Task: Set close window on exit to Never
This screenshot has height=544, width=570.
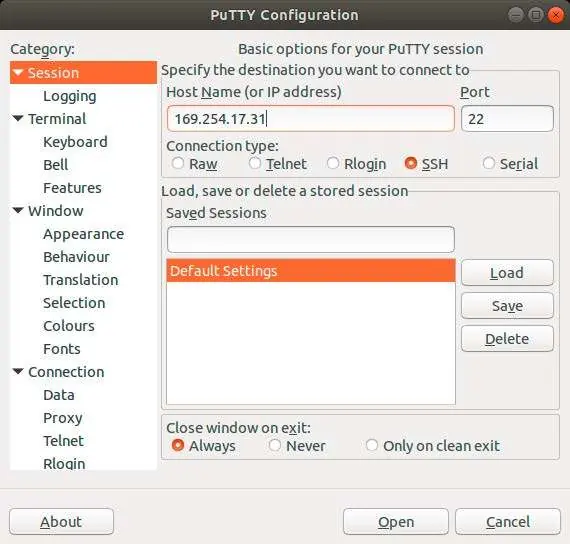Action: pos(275,445)
